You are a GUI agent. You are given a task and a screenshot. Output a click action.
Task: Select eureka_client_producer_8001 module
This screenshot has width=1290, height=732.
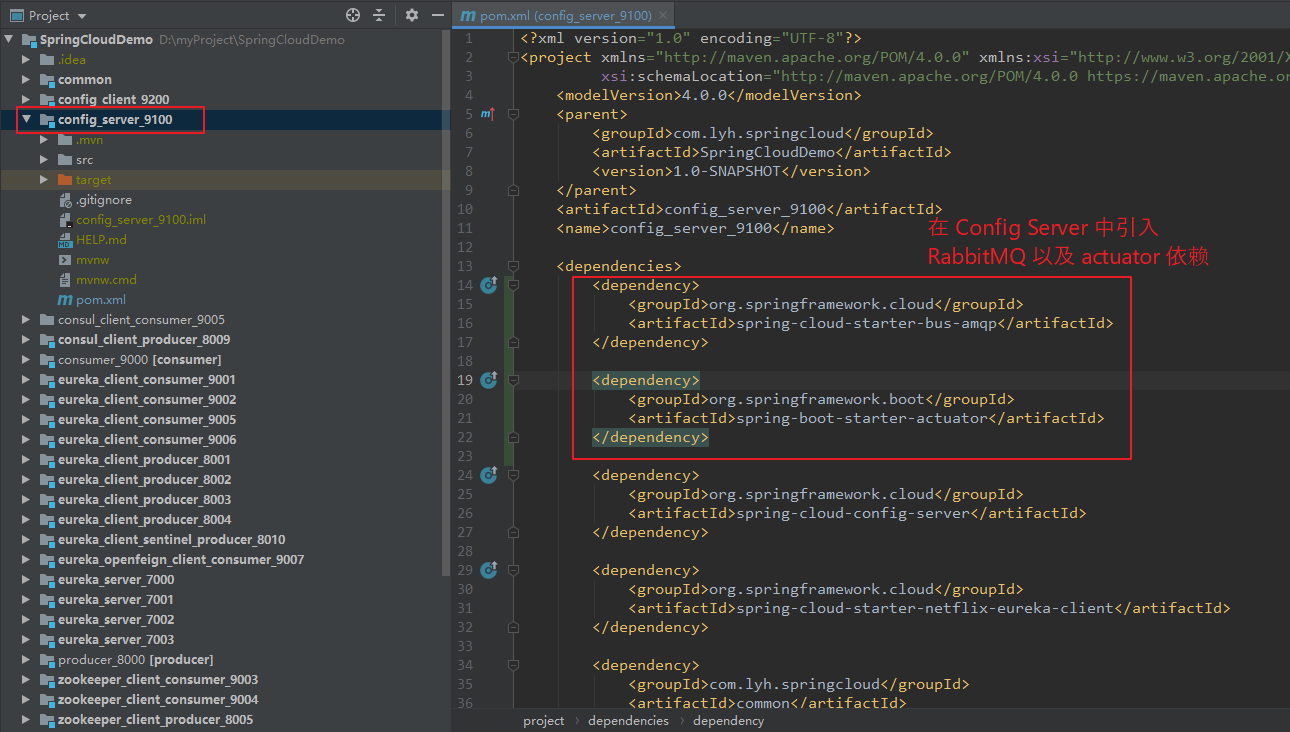click(x=144, y=460)
